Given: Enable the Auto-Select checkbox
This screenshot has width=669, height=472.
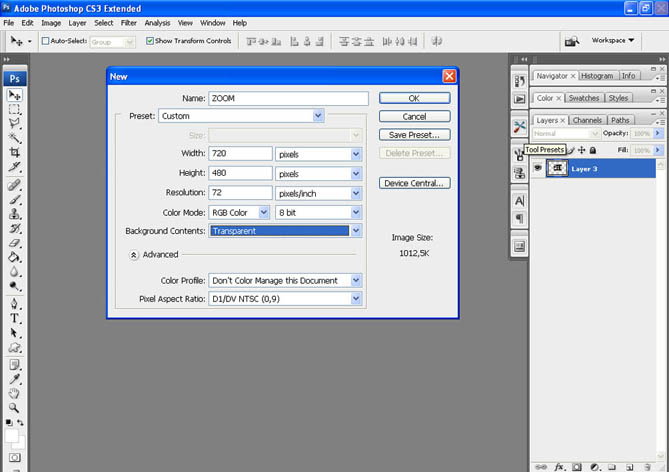Looking at the screenshot, I should click(46, 41).
